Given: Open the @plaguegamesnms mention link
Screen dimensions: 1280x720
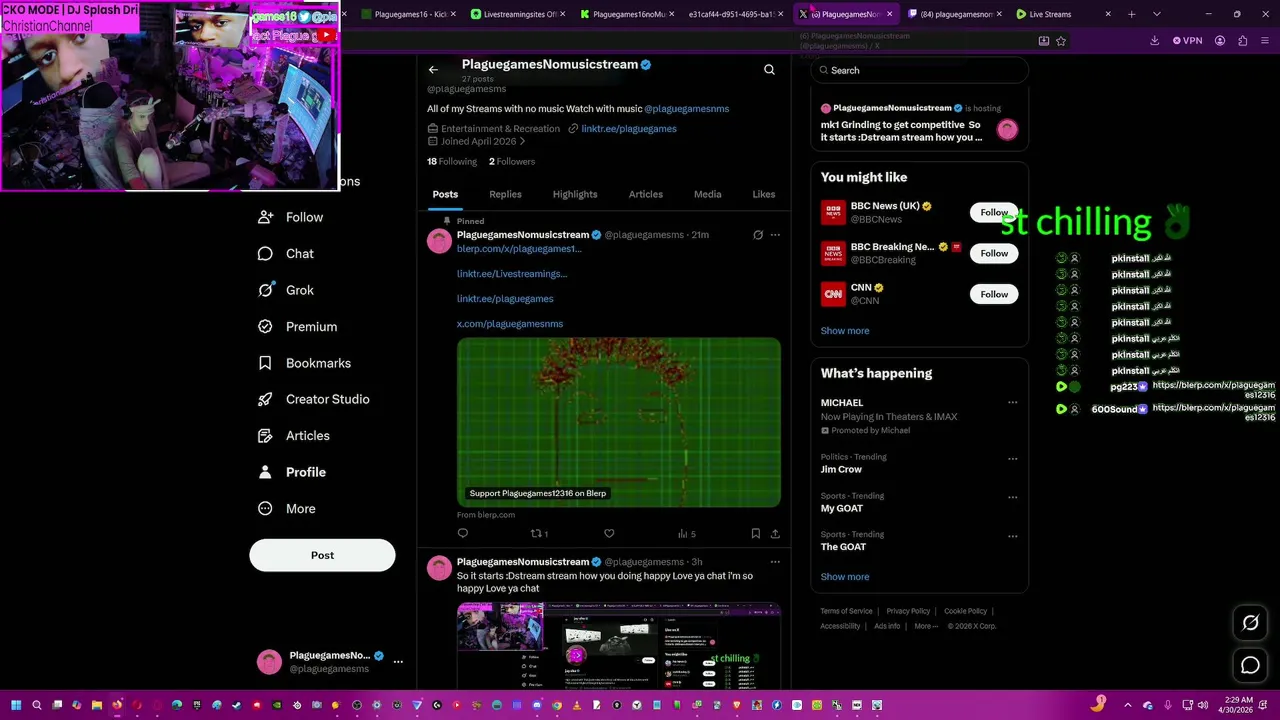Looking at the screenshot, I should pos(687,109).
